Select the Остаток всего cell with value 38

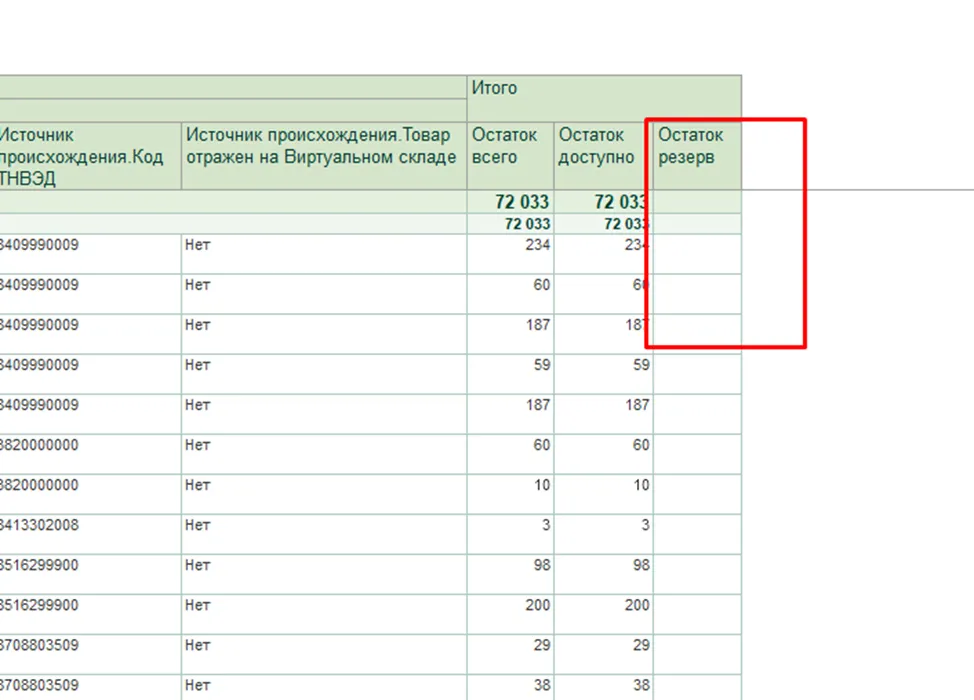(x=511, y=688)
